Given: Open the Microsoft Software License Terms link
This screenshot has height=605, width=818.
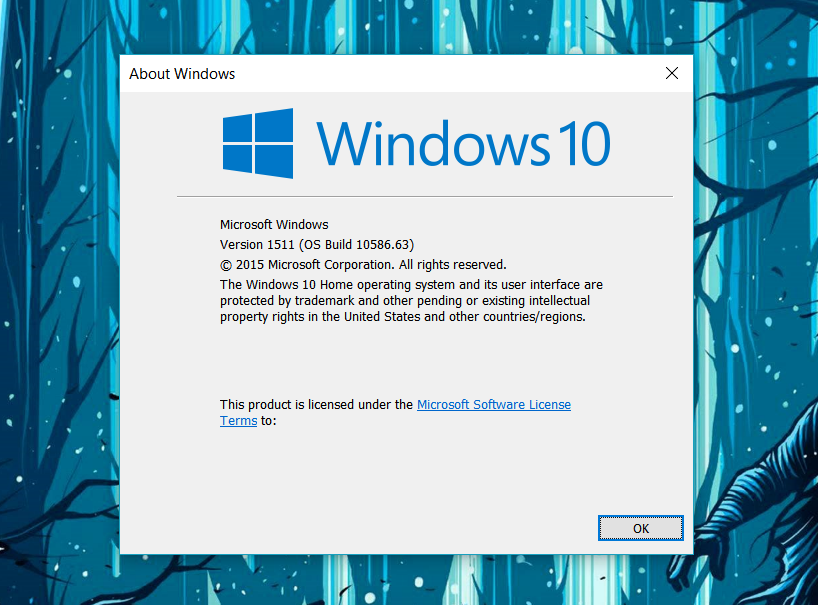Looking at the screenshot, I should [x=493, y=404].
